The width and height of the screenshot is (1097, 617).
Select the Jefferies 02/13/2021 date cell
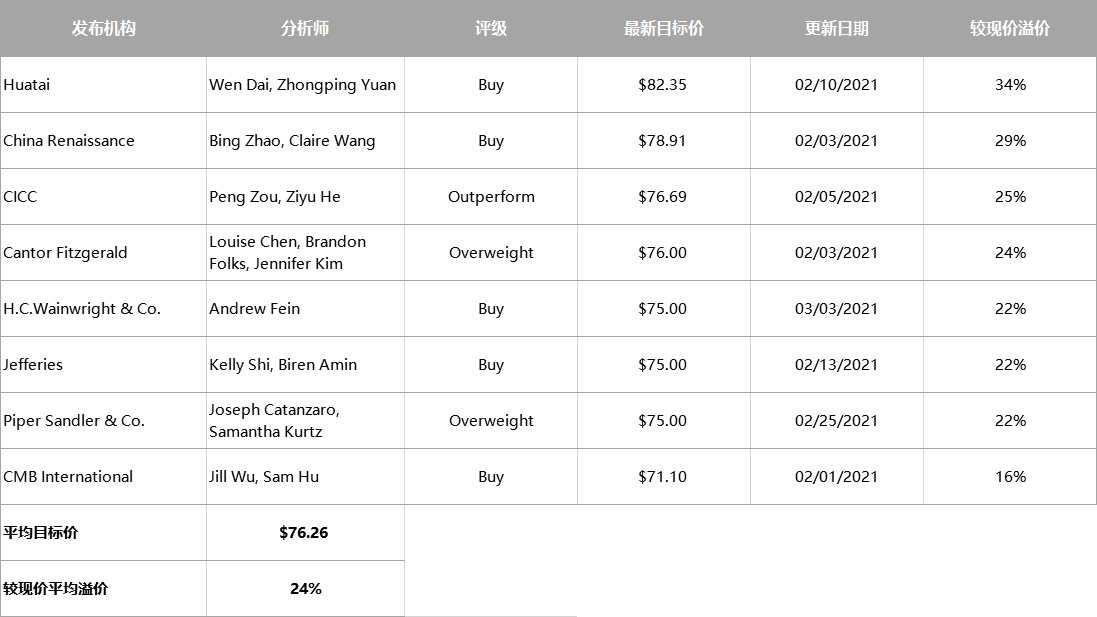click(x=837, y=364)
